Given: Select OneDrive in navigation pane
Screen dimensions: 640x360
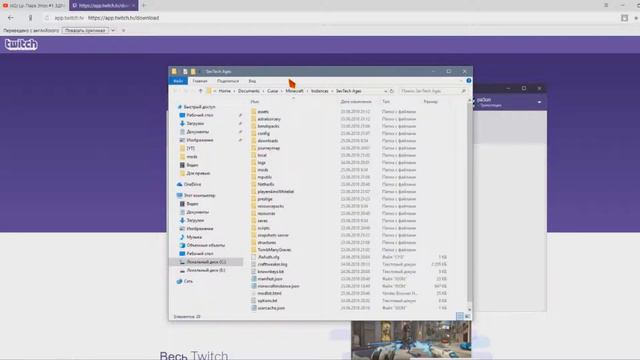Looking at the screenshot, I should (192, 184).
